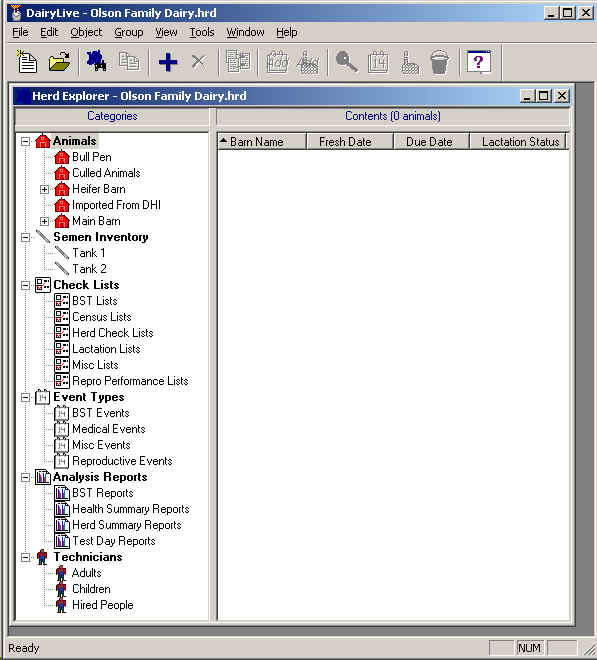Collapse the Check Lists category
Viewport: 597px width, 660px height.
click(x=26, y=285)
